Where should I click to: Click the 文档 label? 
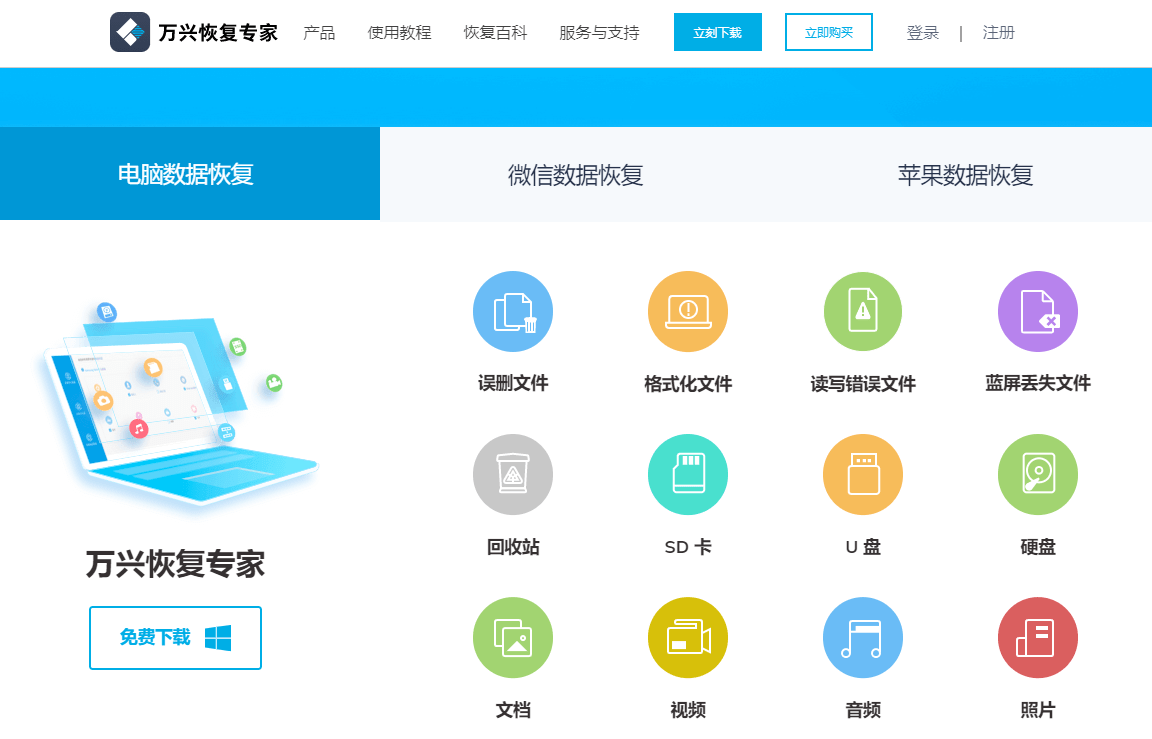tap(513, 710)
